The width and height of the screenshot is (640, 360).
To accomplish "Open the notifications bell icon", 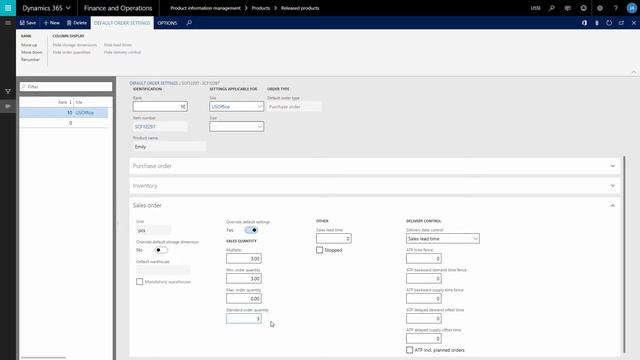I will pyautogui.click(x=584, y=8).
